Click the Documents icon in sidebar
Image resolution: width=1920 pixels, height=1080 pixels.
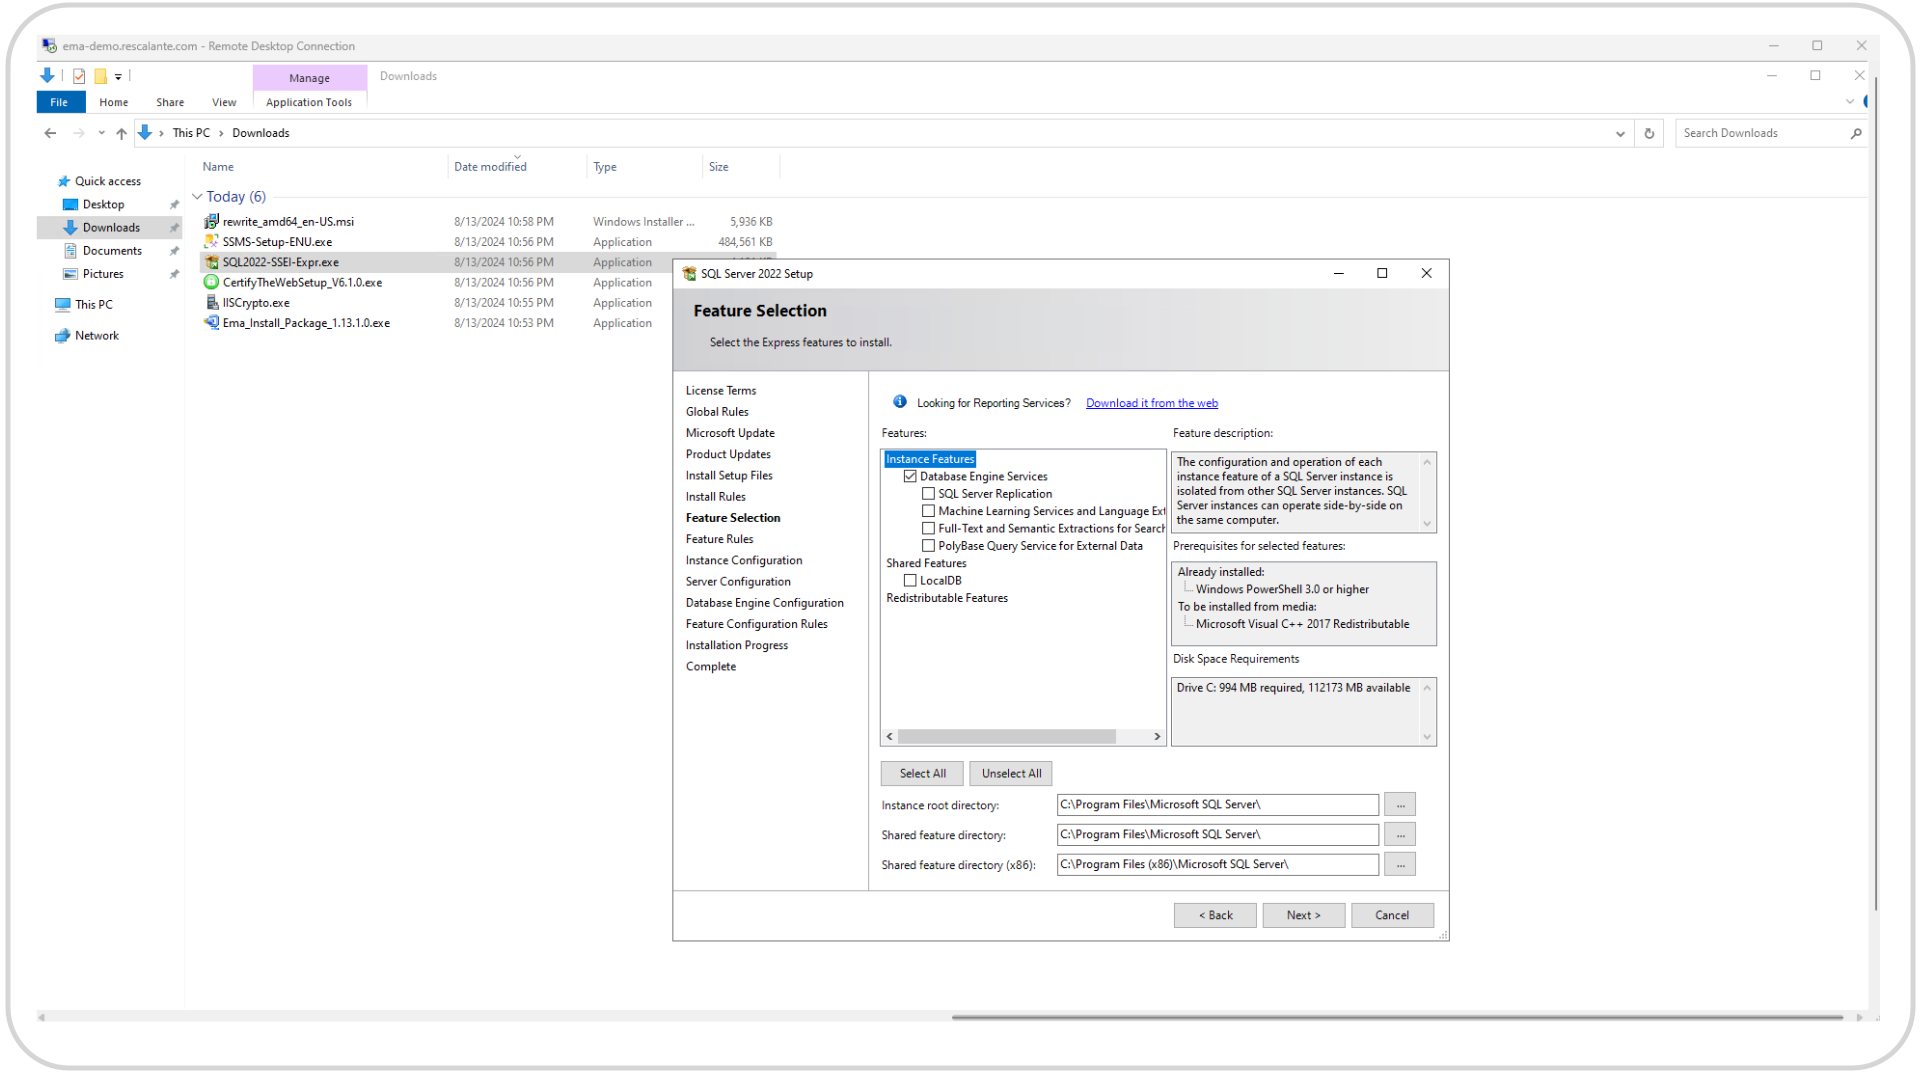pos(70,250)
